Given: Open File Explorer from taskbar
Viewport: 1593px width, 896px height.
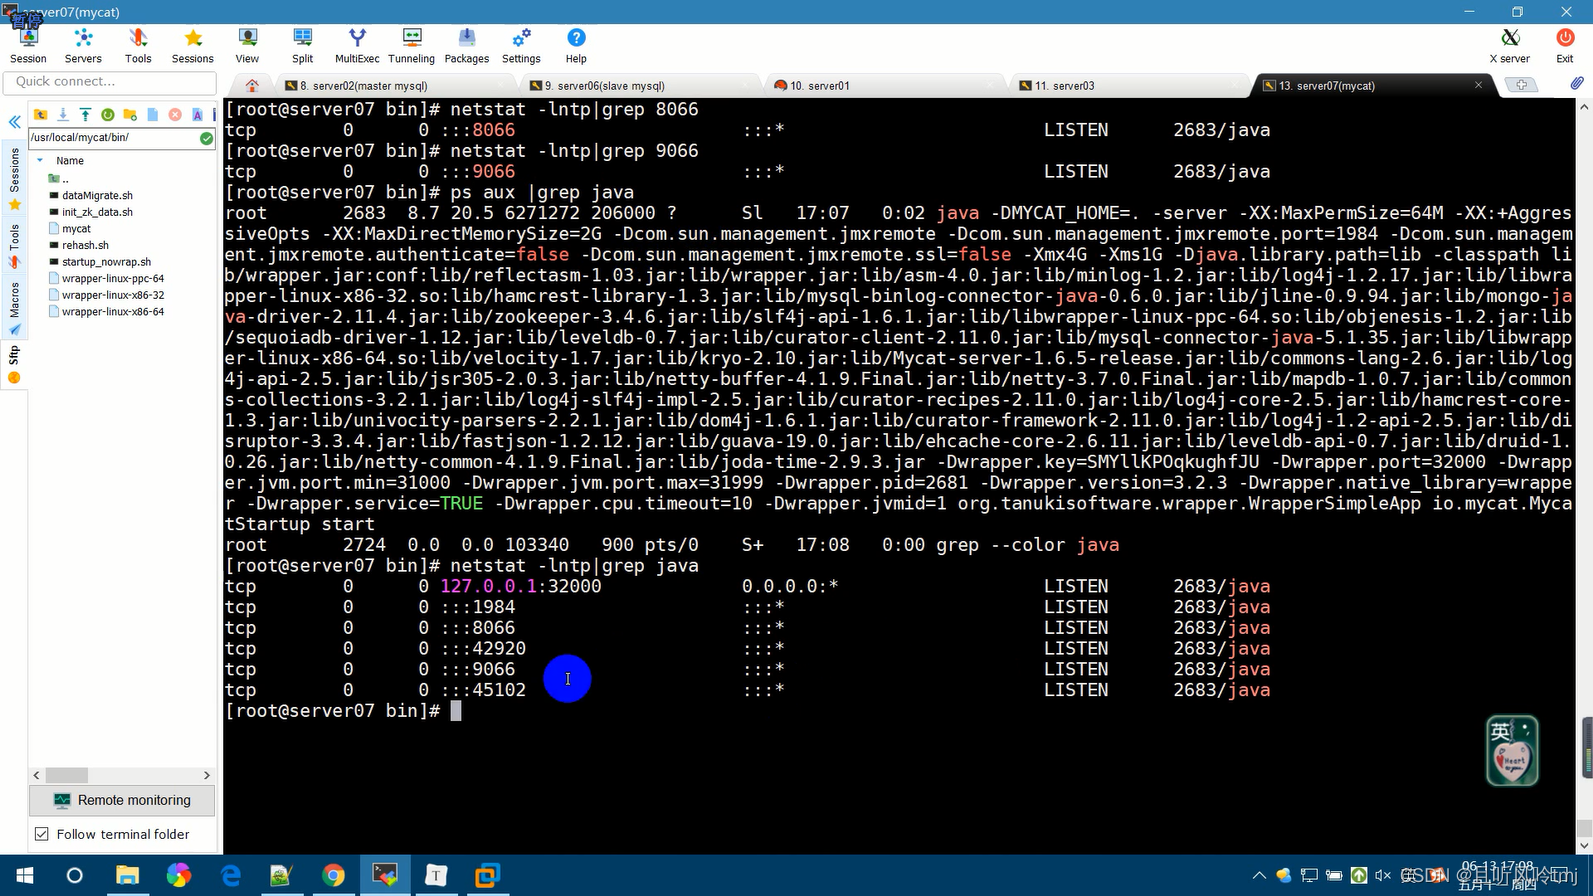Looking at the screenshot, I should click(127, 876).
